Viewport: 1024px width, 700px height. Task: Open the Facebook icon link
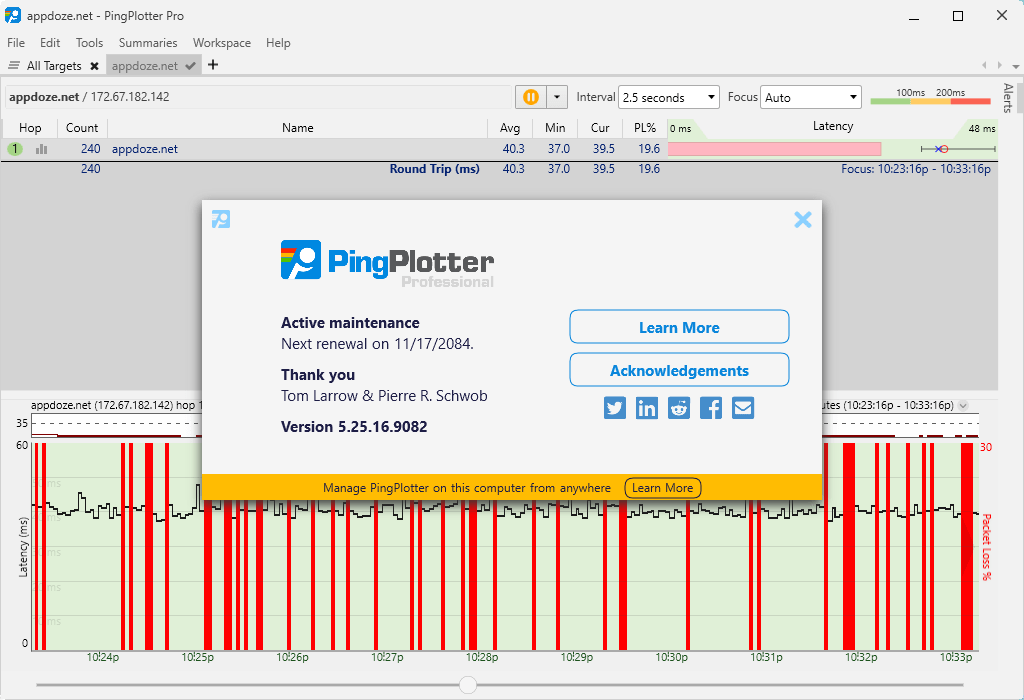click(711, 408)
